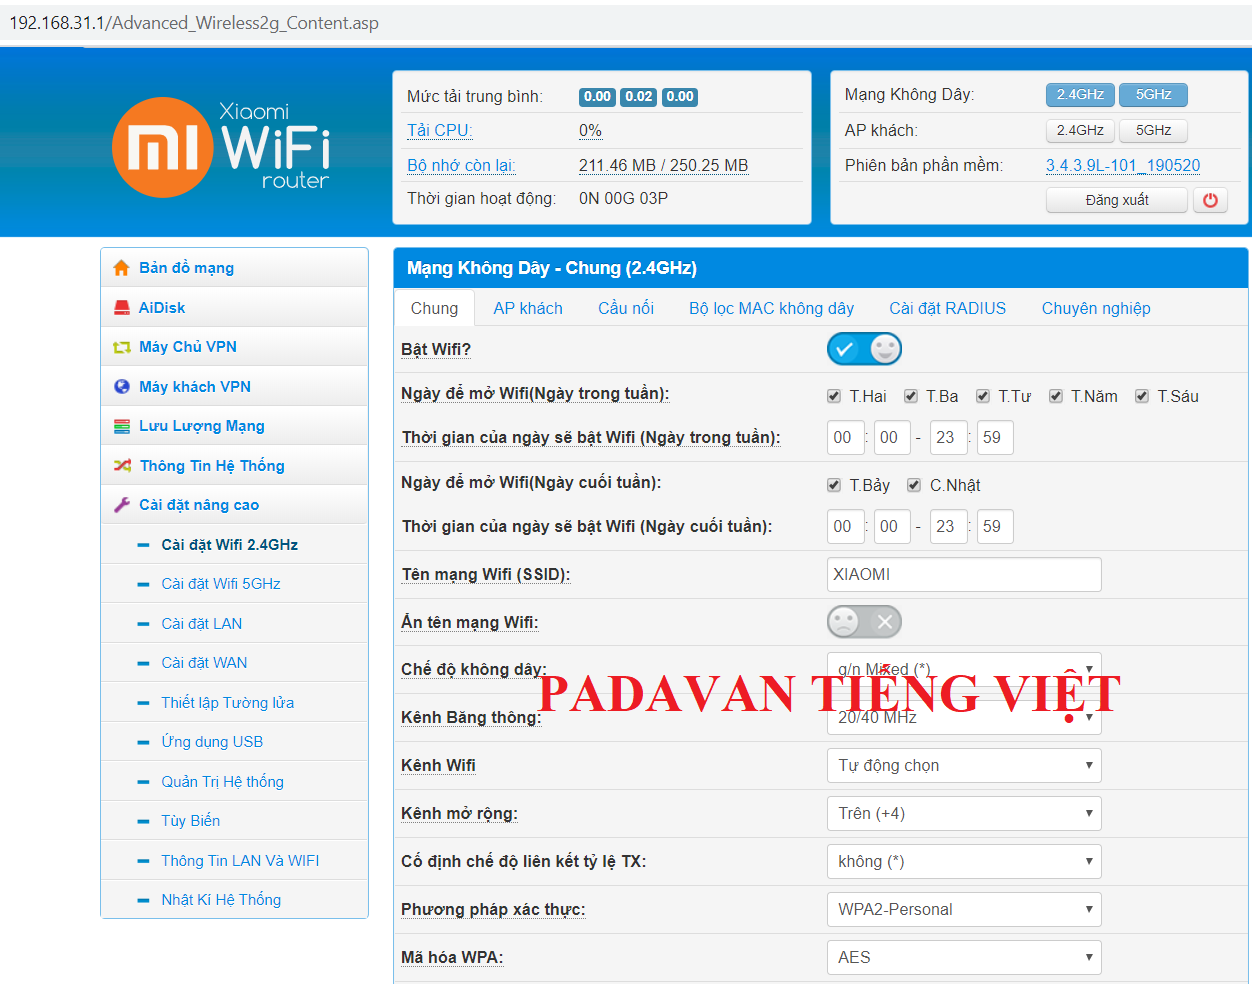This screenshot has width=1252, height=984.
Task: Open Cài đặt LAN in the sidebar
Action: [x=202, y=624]
